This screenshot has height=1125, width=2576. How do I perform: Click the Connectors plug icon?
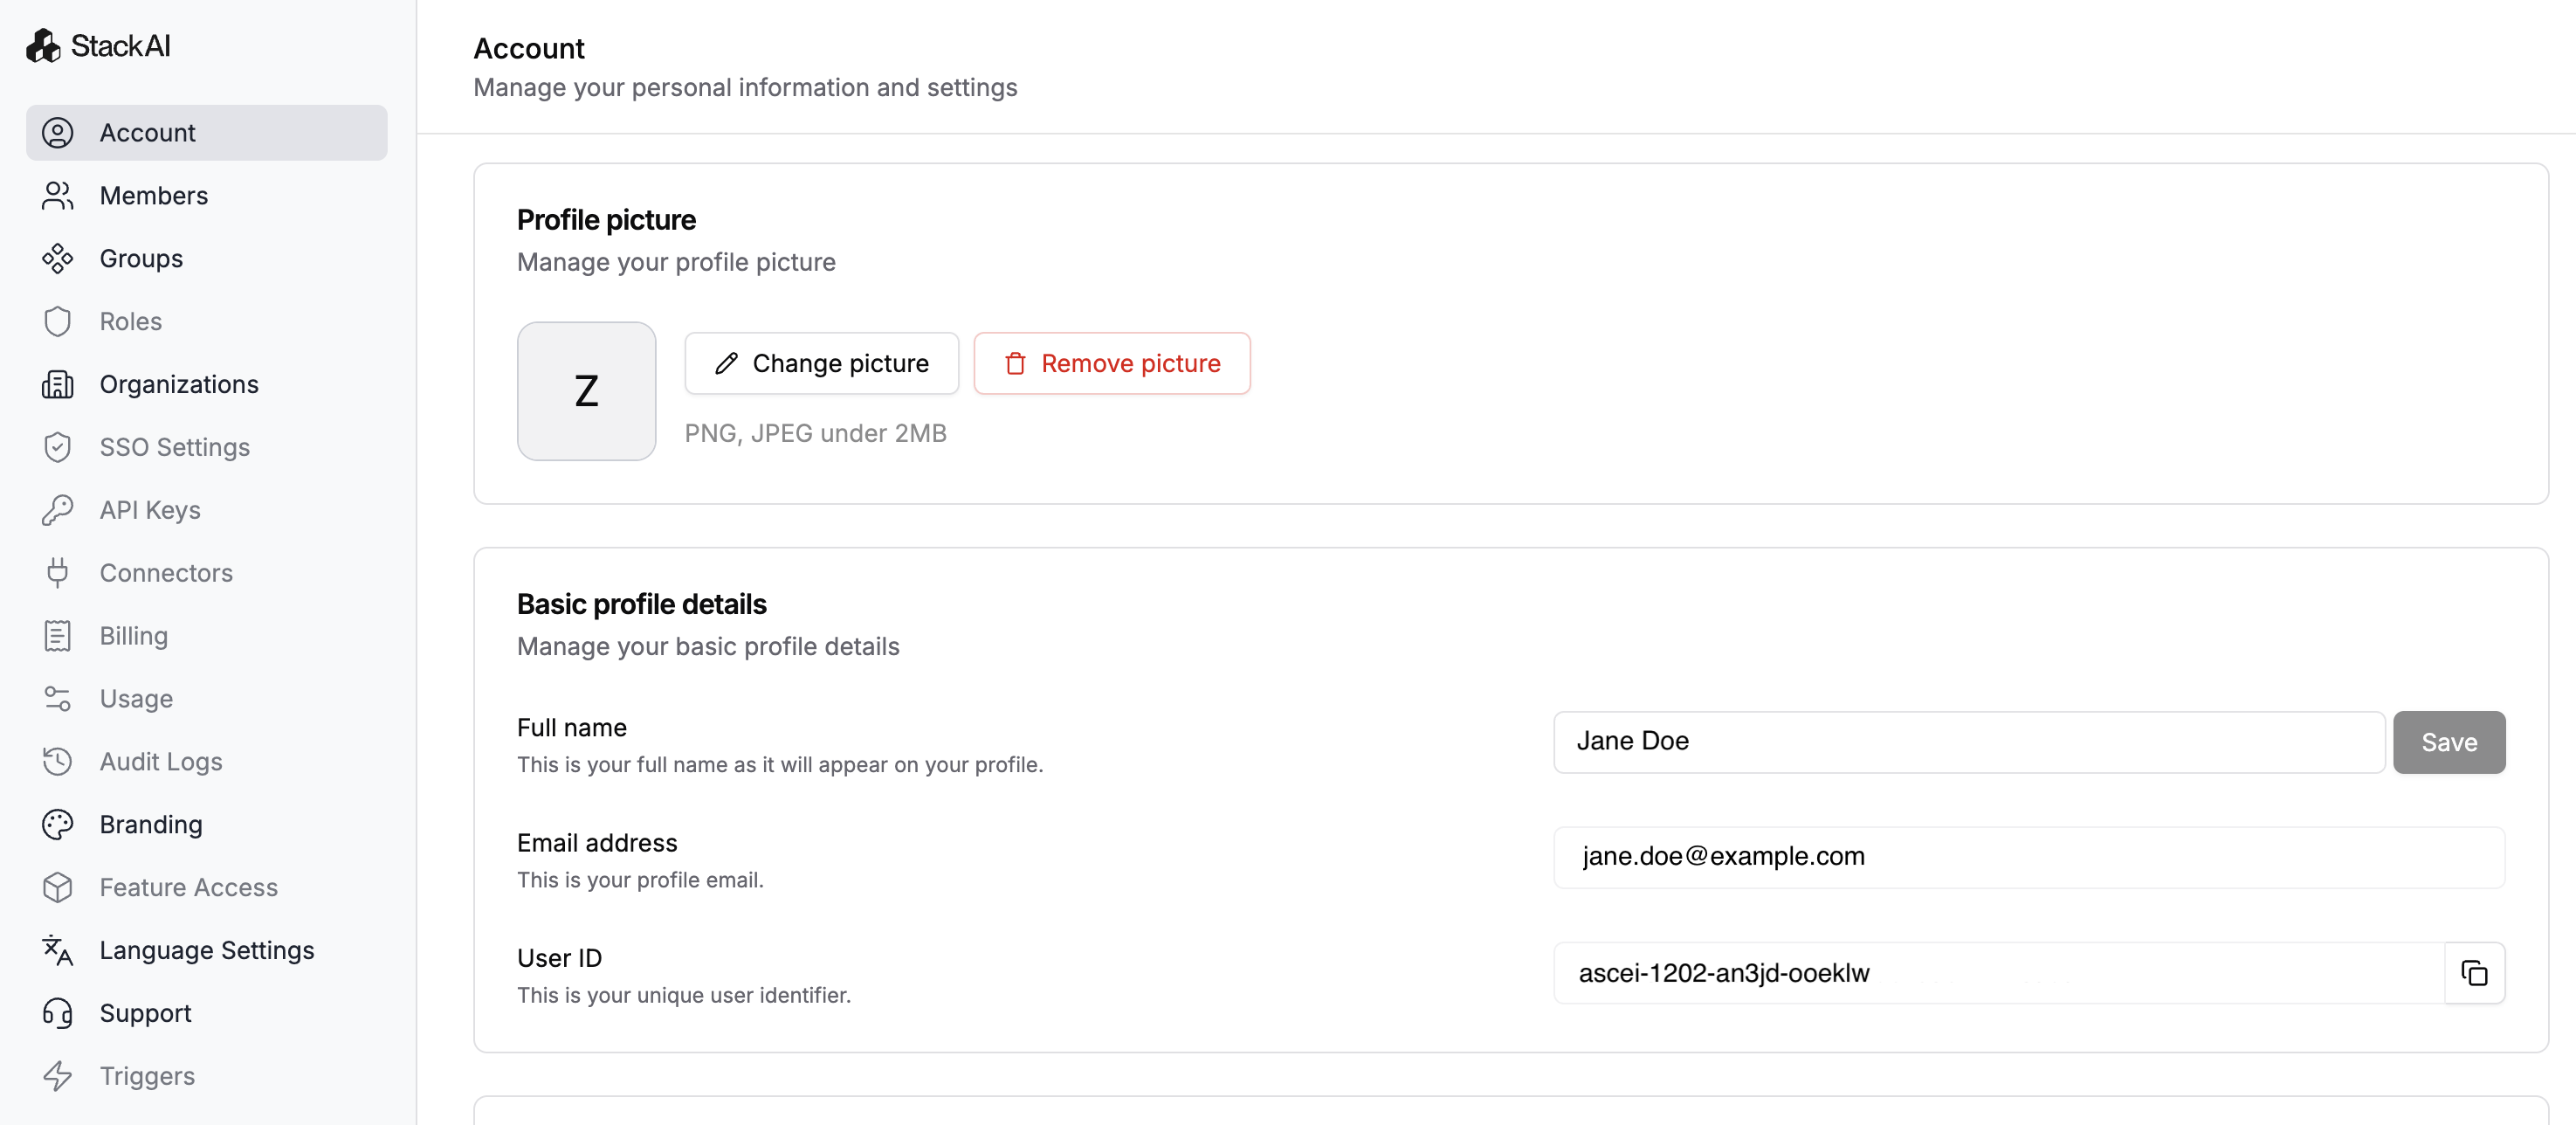tap(58, 573)
